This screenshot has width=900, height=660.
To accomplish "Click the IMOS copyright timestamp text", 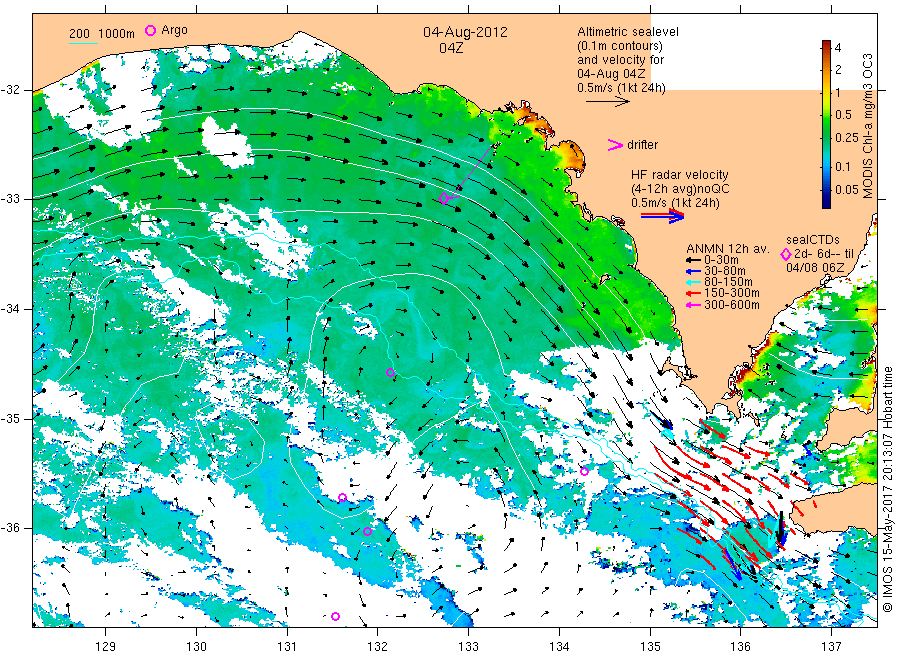I will (888, 489).
